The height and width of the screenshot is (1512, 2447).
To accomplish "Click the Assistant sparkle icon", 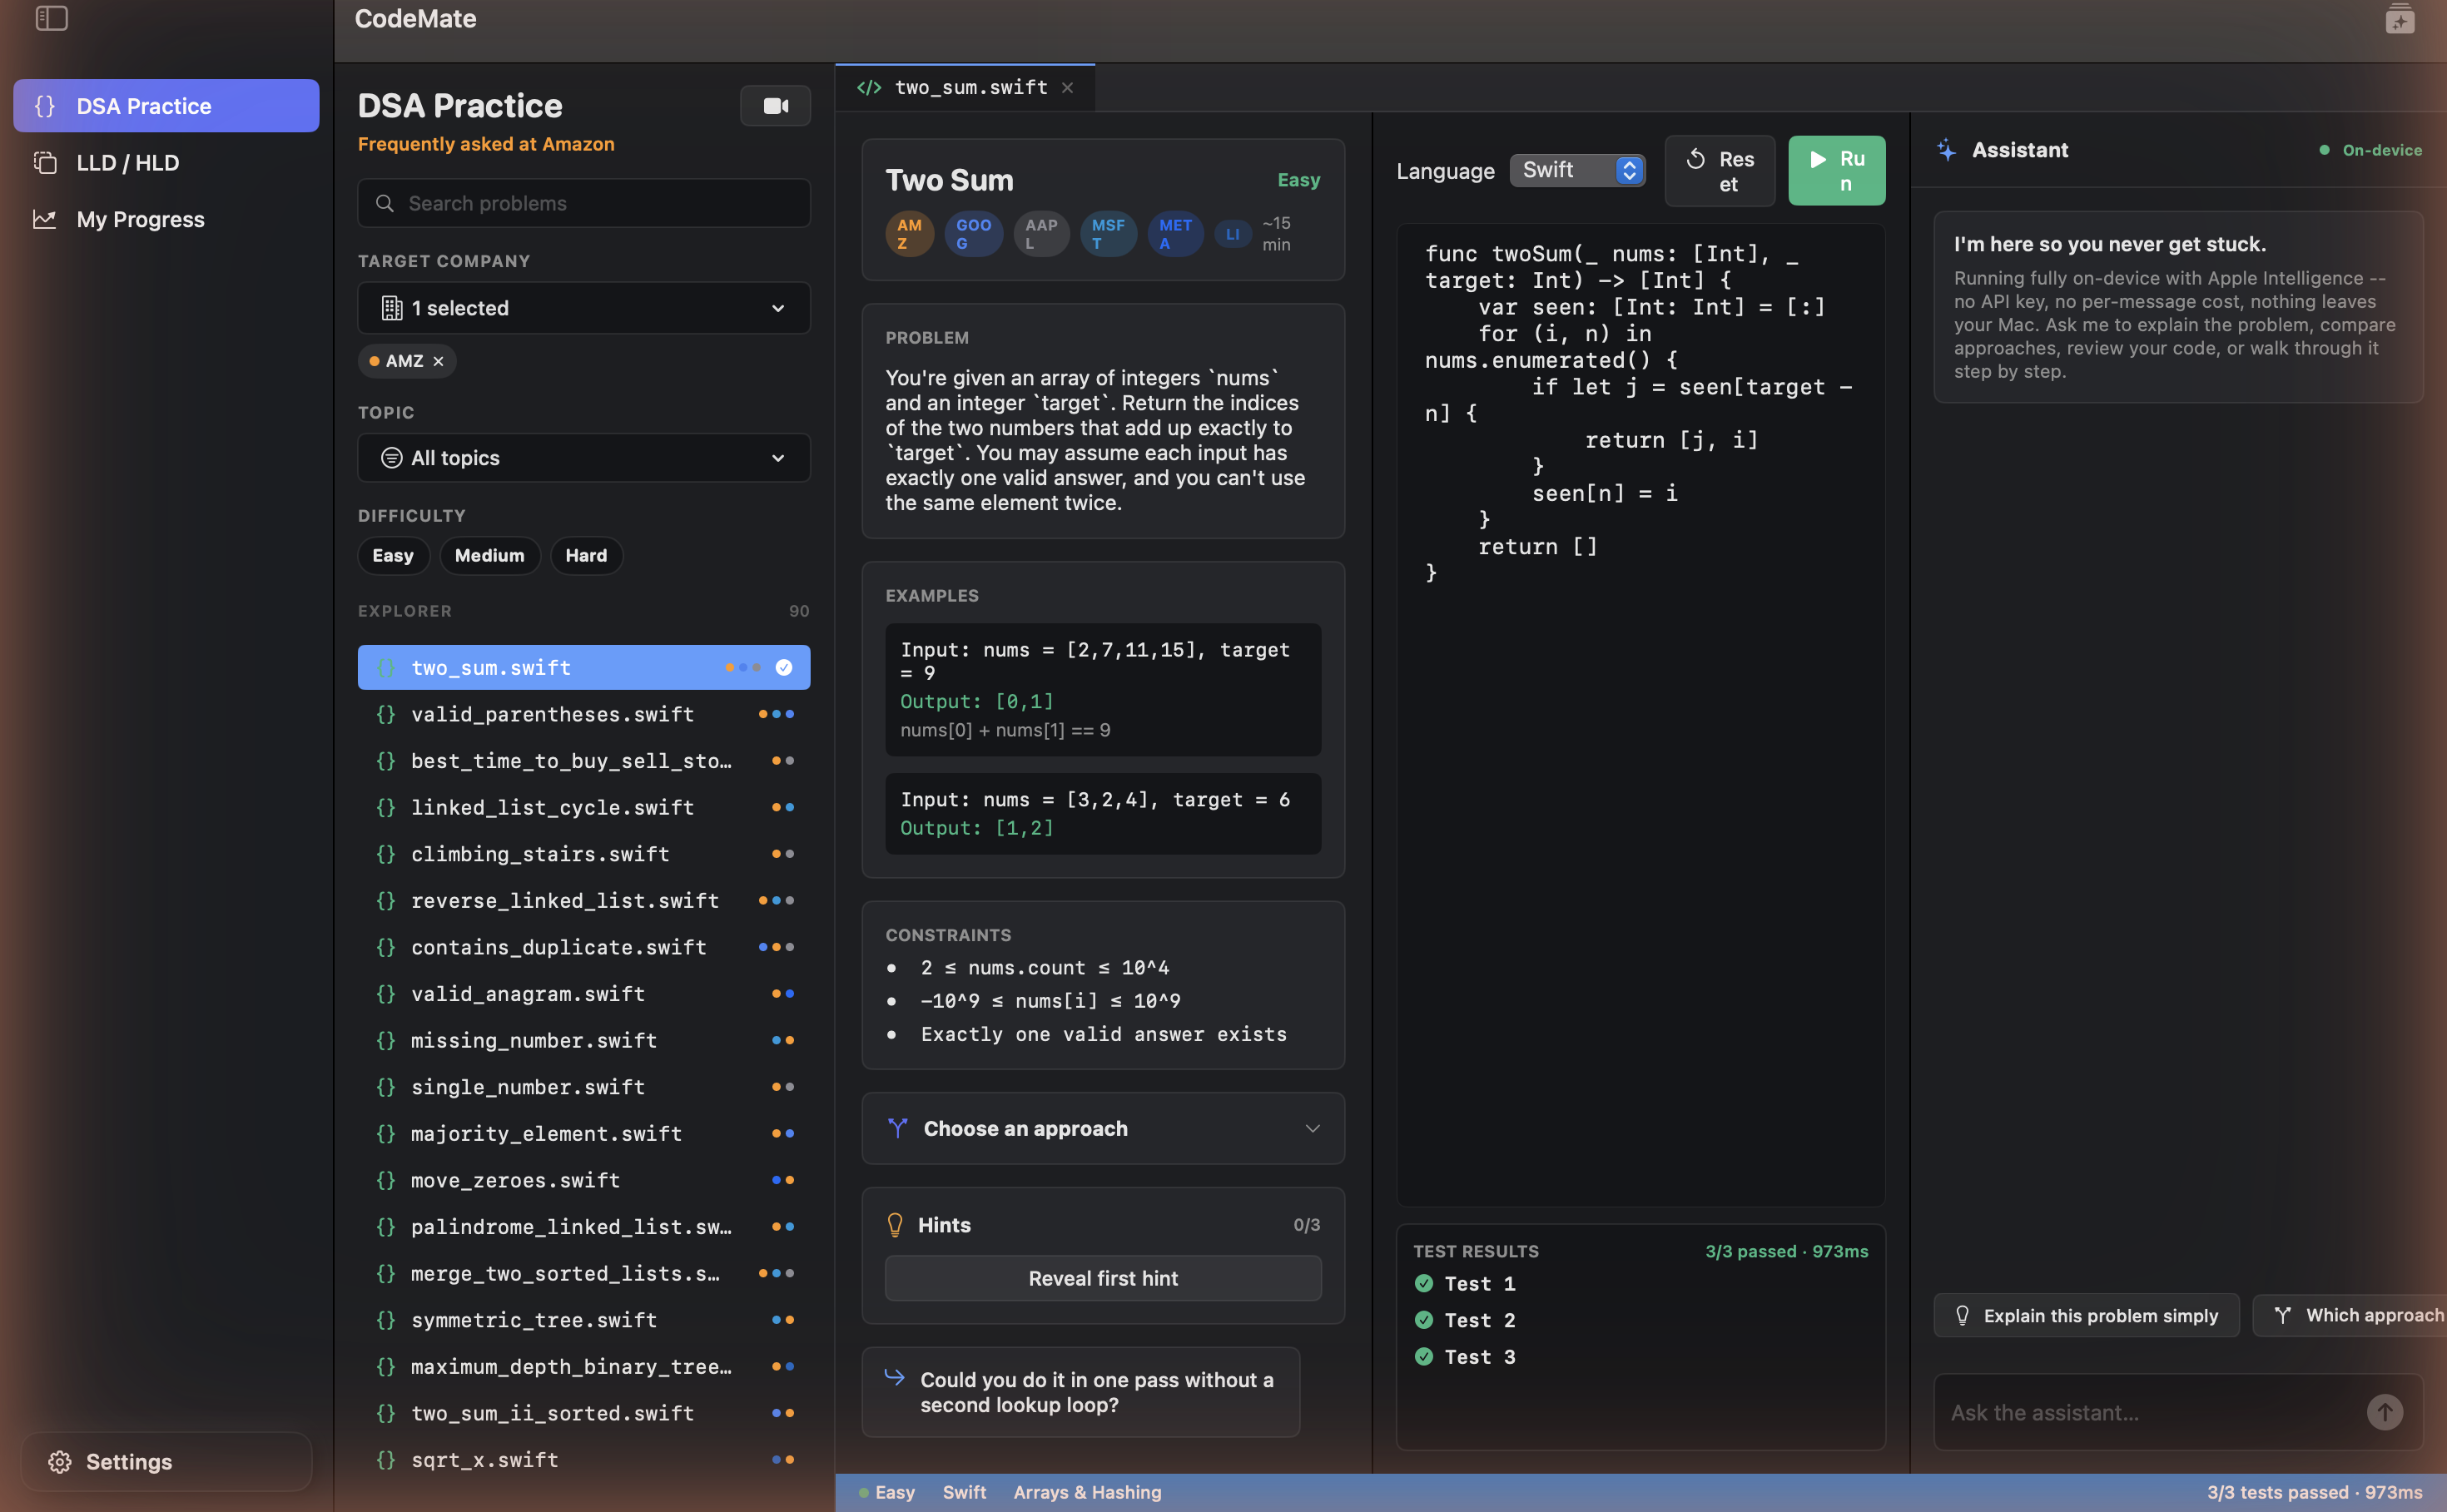I will 1946,150.
